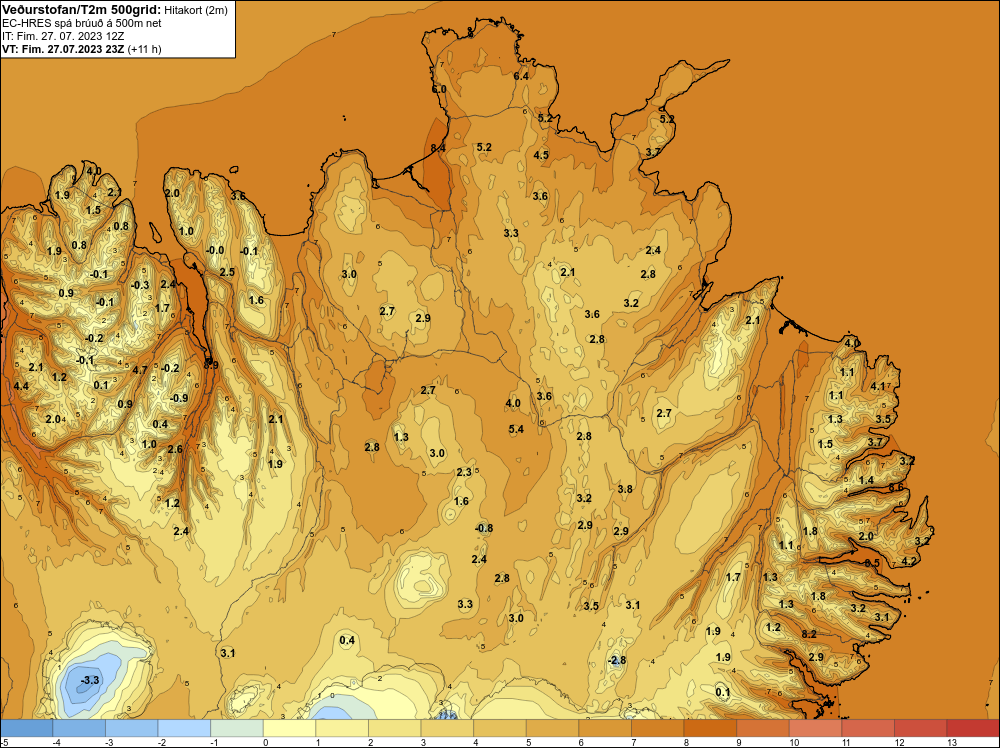Click the 4.7 temperature label

[x=140, y=370]
